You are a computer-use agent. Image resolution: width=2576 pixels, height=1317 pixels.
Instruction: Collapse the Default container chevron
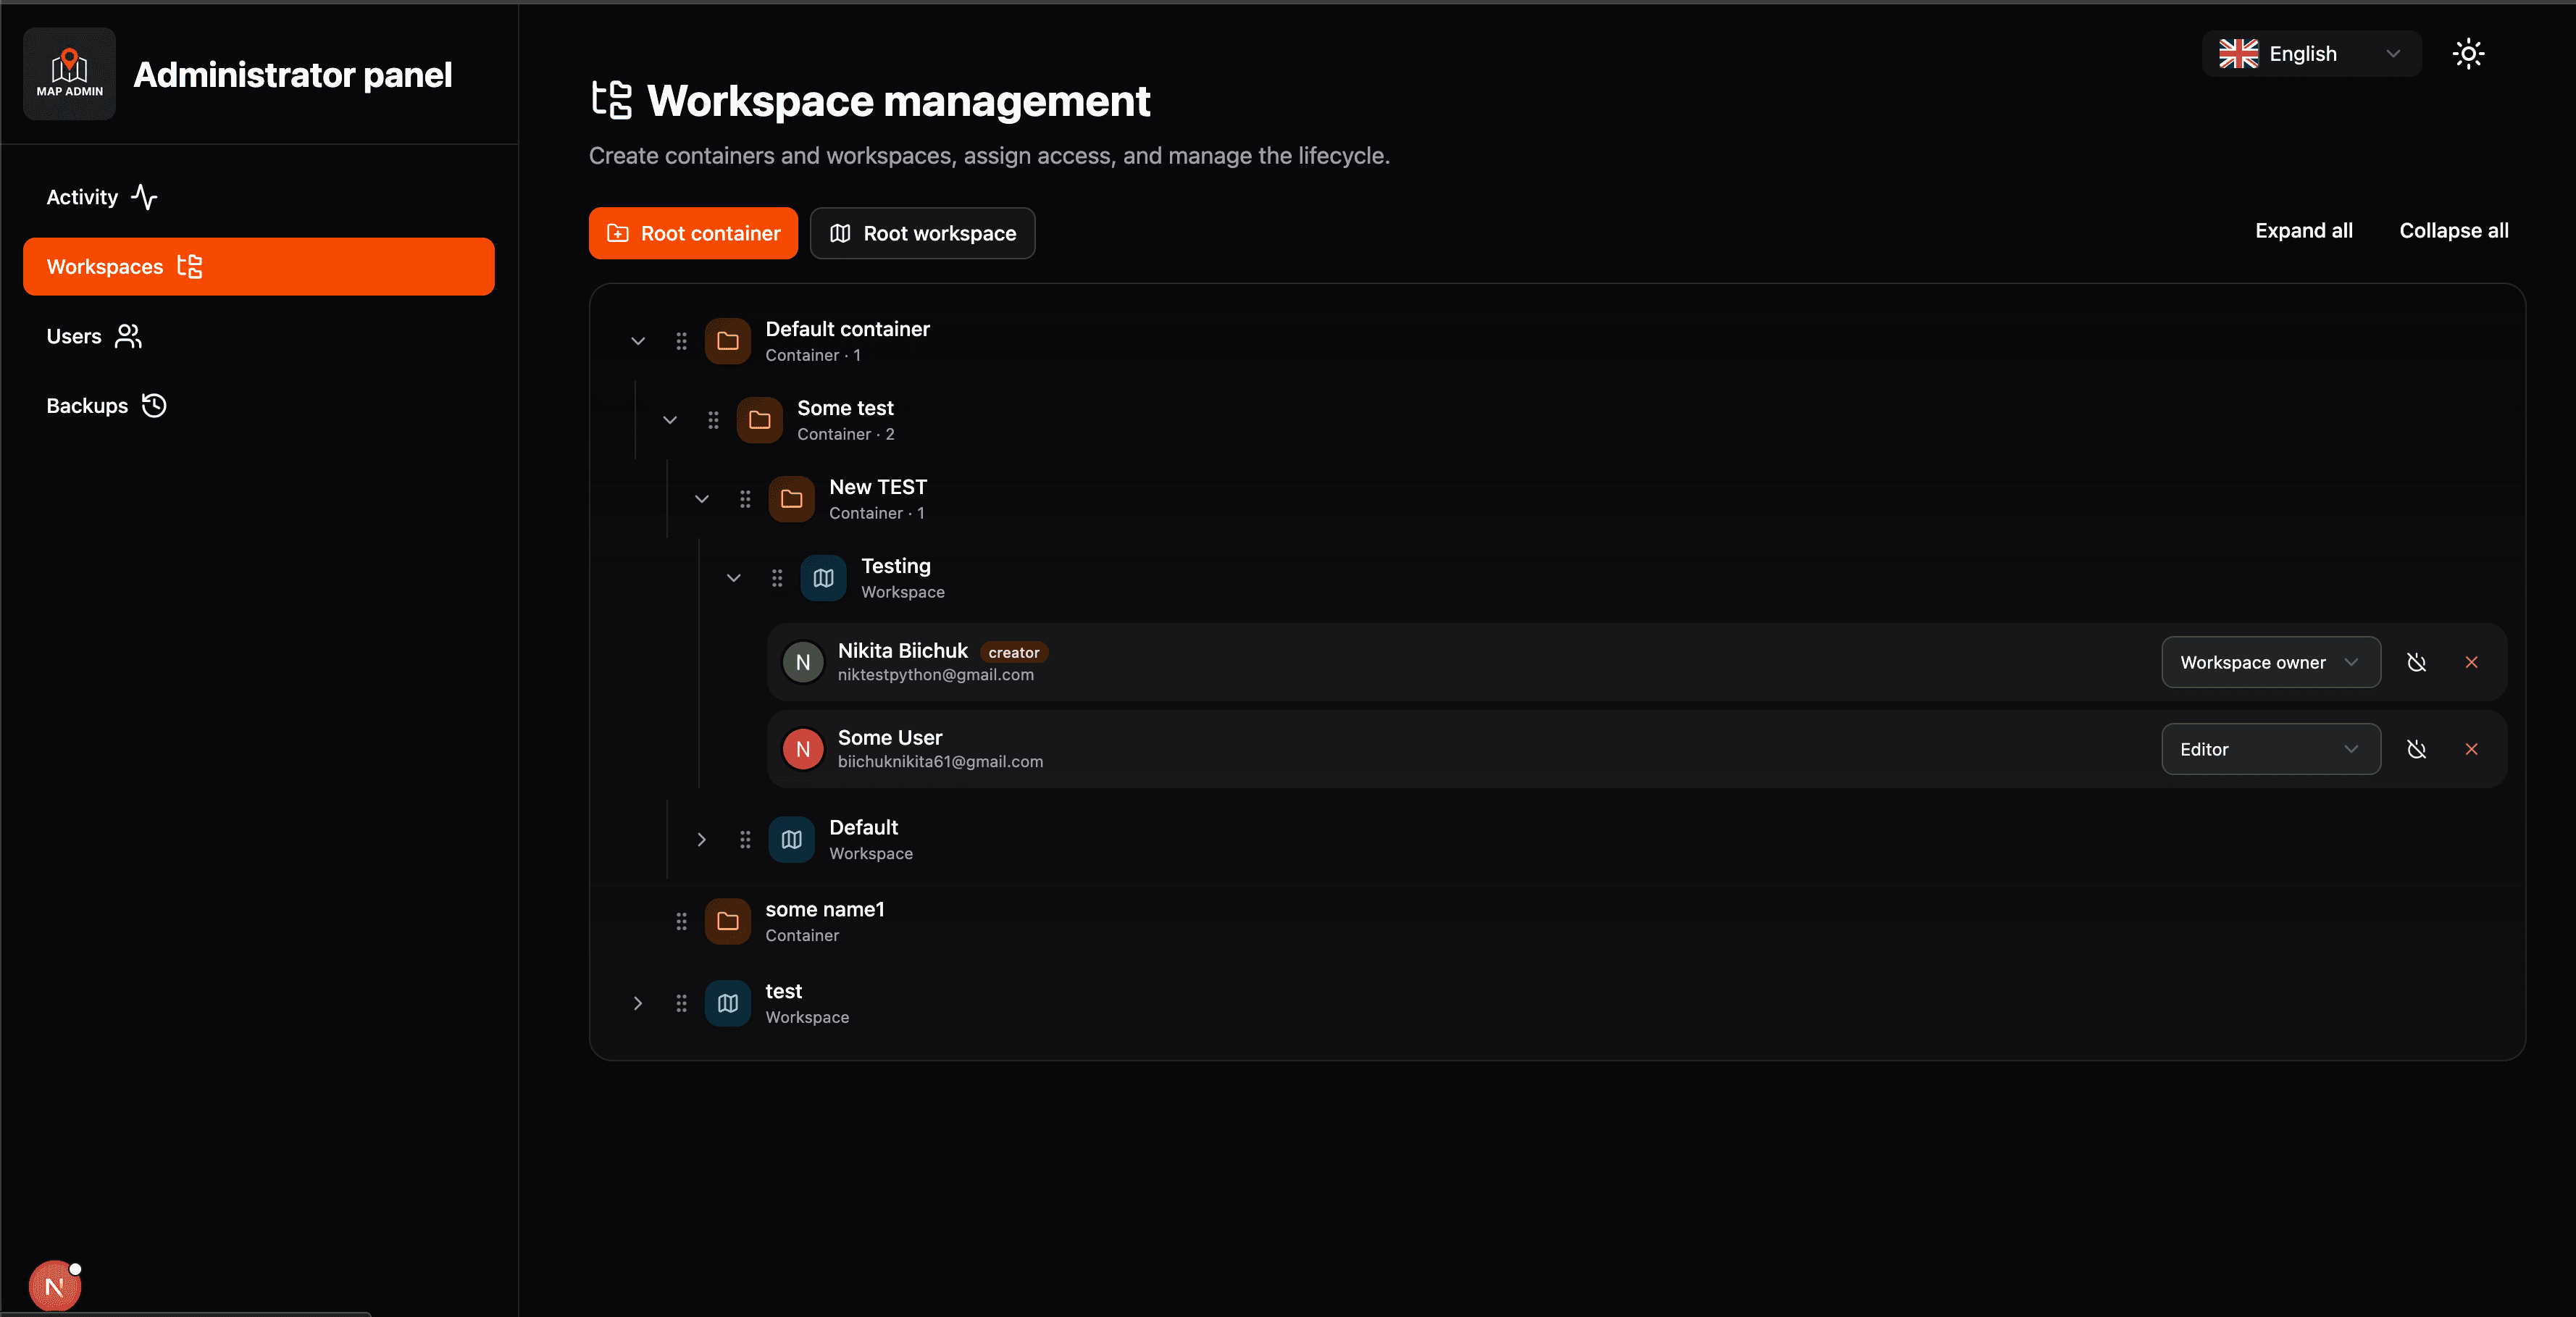[x=638, y=342]
